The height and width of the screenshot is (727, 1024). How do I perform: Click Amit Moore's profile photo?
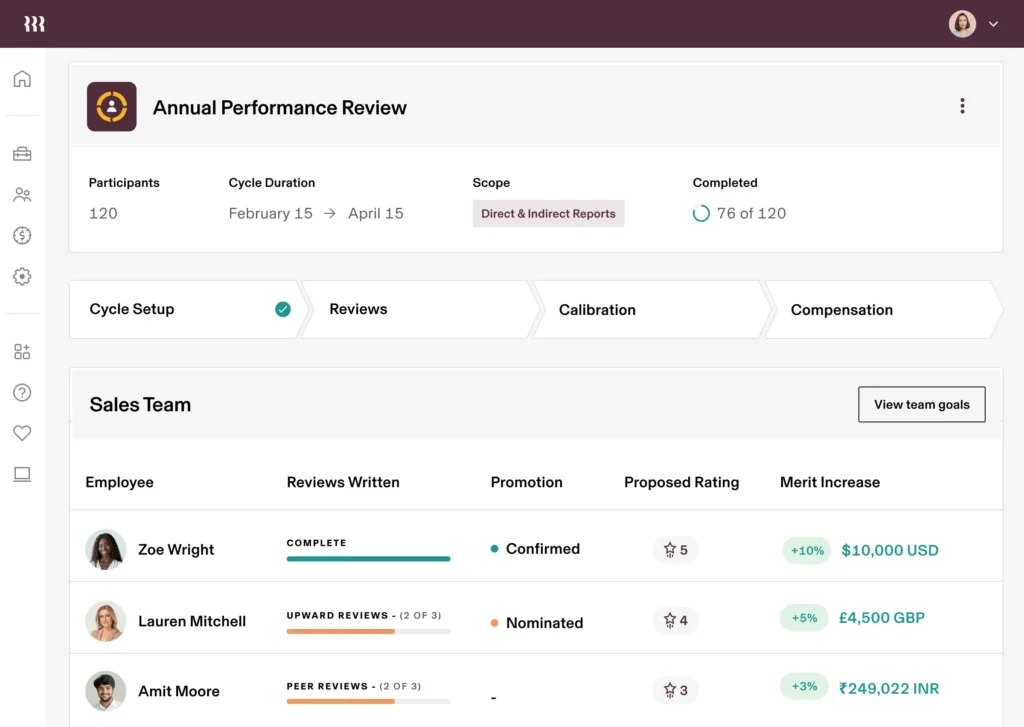pyautogui.click(x=105, y=691)
